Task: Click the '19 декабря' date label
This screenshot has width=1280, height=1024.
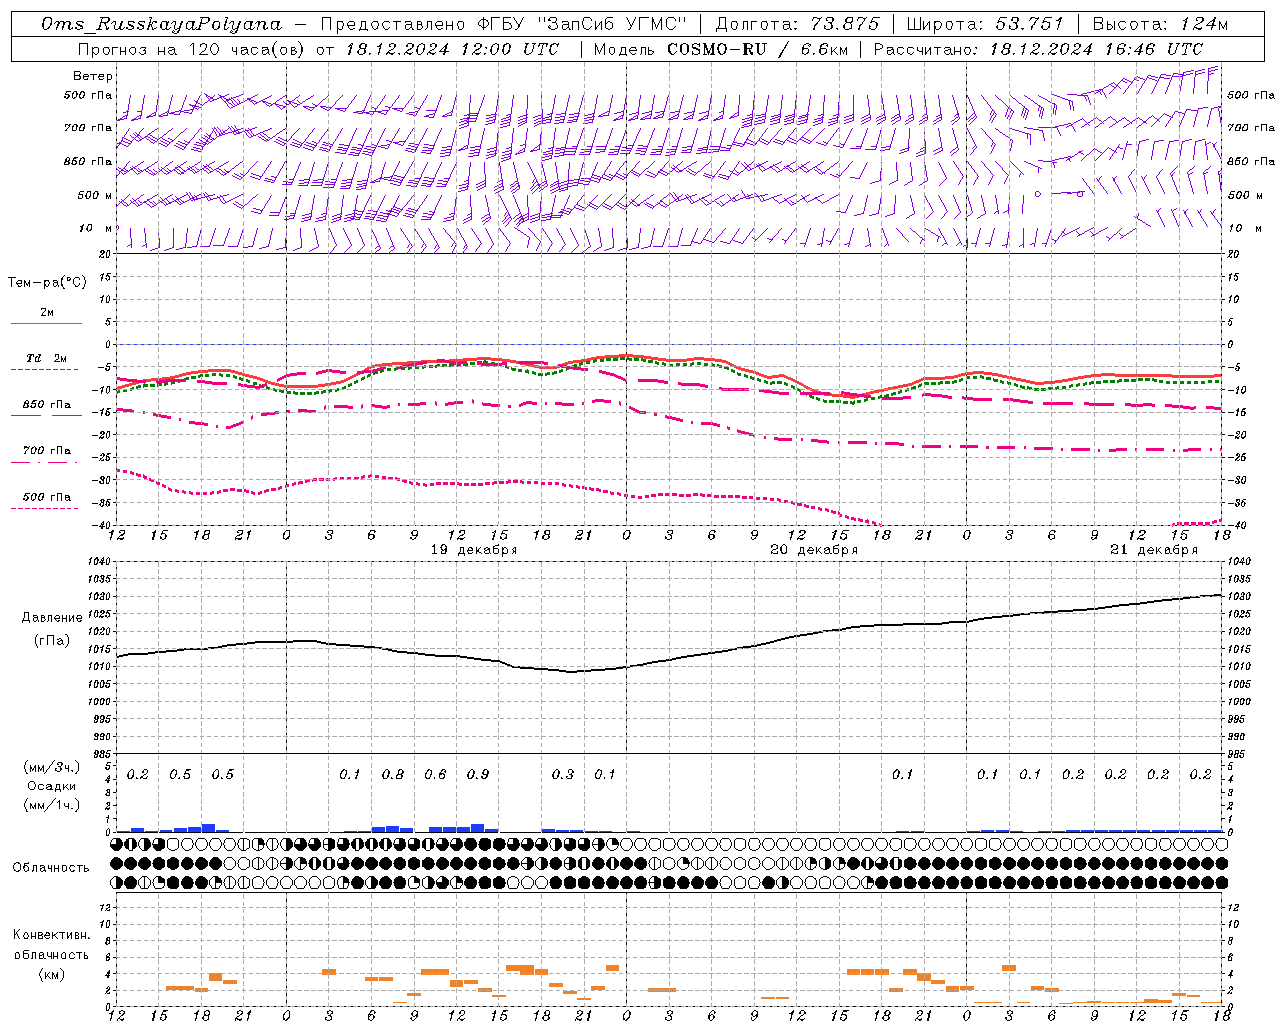Action: pyautogui.click(x=474, y=550)
